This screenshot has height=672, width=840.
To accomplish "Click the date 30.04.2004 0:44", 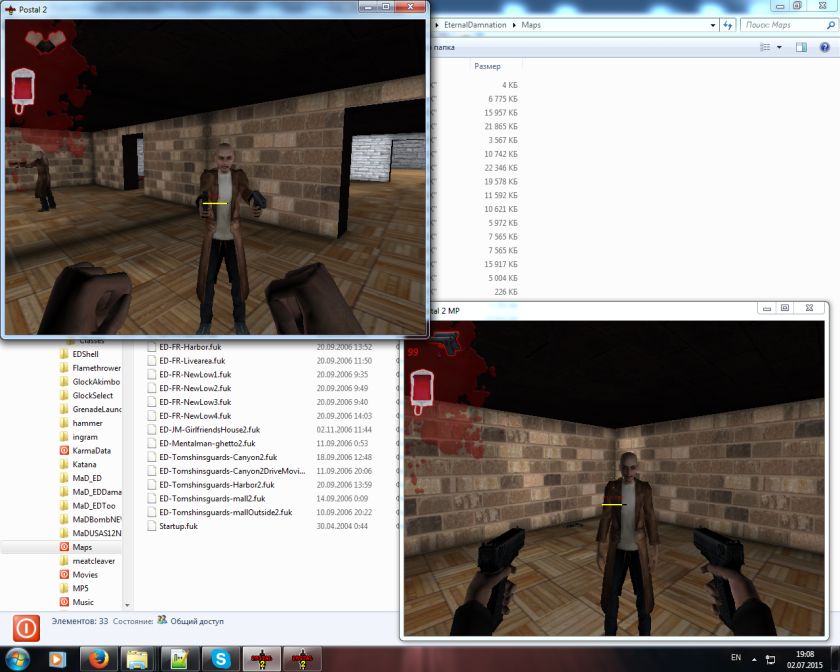I will click(x=342, y=526).
